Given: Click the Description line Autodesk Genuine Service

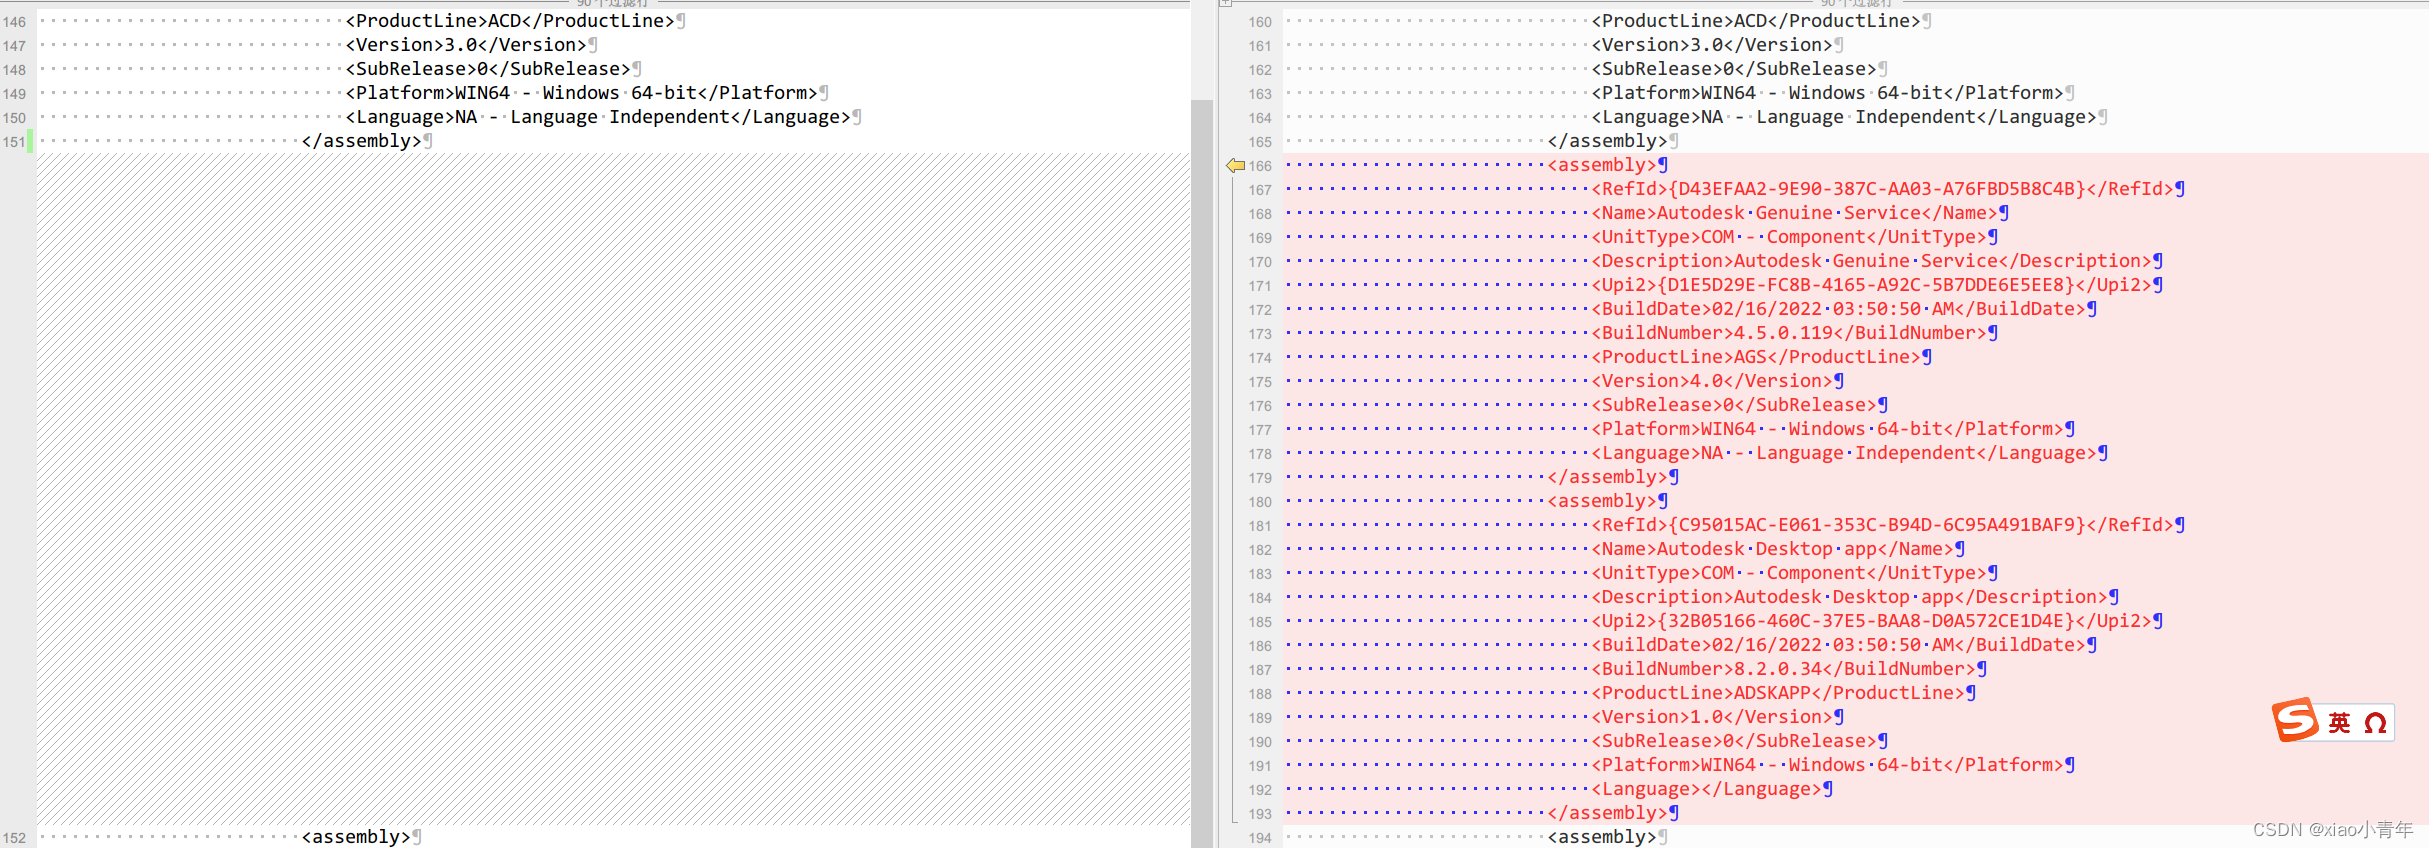Looking at the screenshot, I should pyautogui.click(x=1872, y=261).
